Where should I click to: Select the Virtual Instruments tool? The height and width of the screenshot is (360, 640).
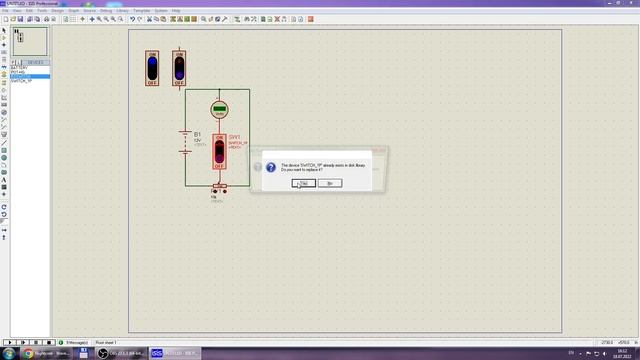point(4,134)
